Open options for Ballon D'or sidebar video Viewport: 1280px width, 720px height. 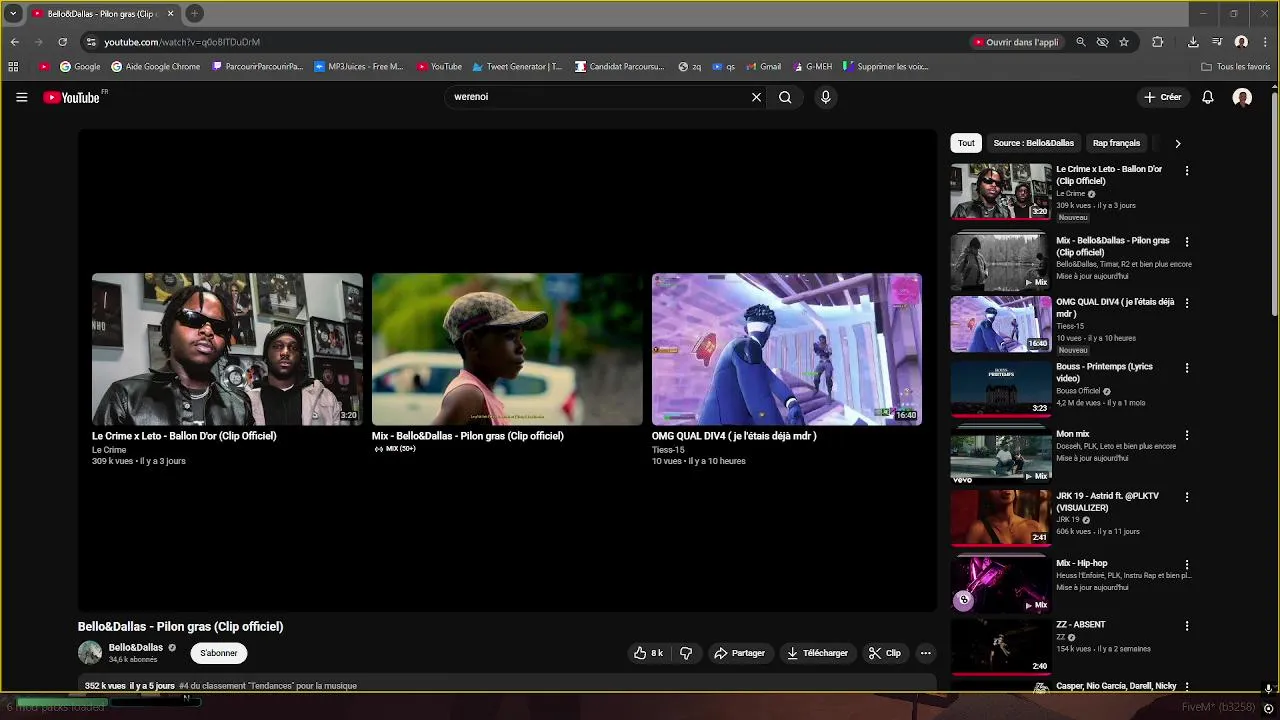coord(1187,171)
